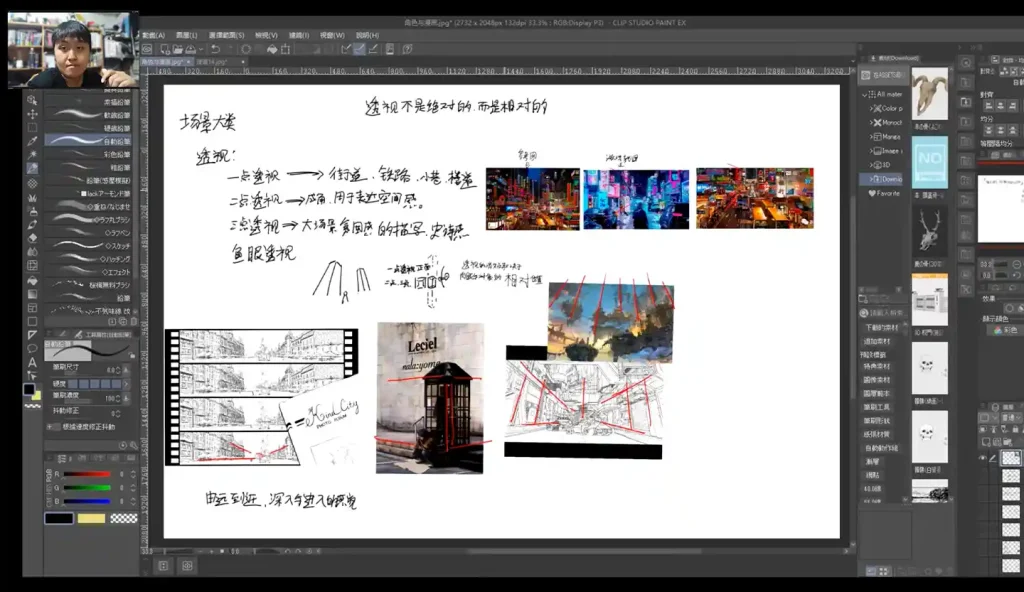Click Favorite in the material tree
The width and height of the screenshot is (1024, 592).
(884, 193)
